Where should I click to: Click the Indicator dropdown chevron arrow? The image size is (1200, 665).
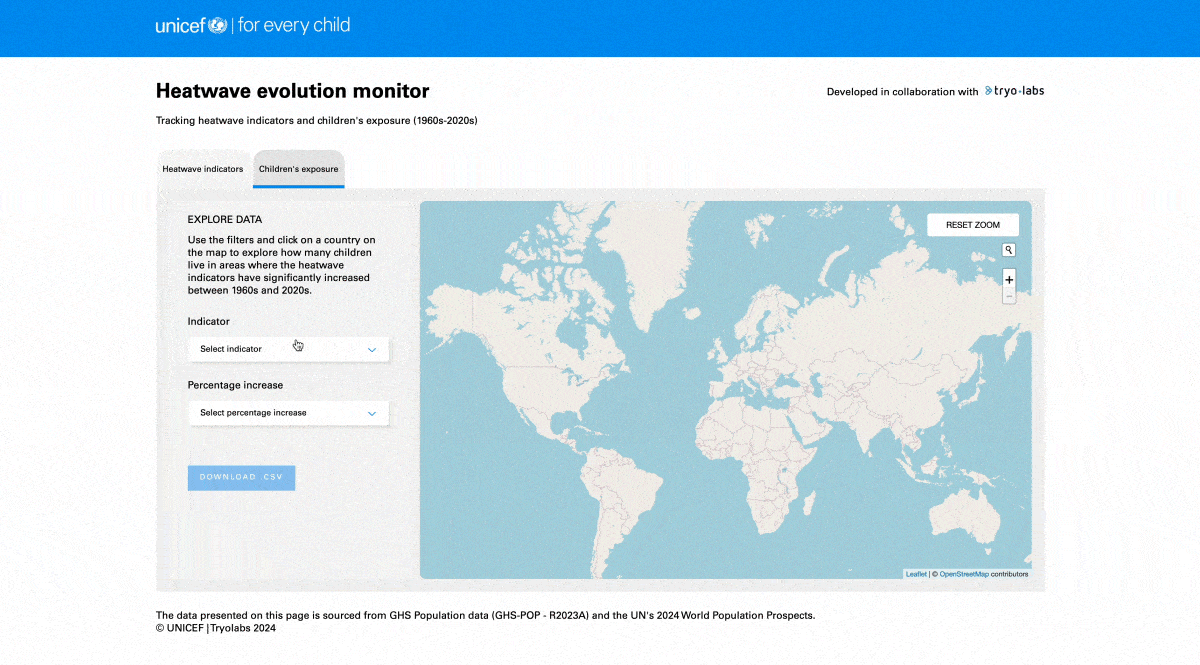click(x=371, y=350)
